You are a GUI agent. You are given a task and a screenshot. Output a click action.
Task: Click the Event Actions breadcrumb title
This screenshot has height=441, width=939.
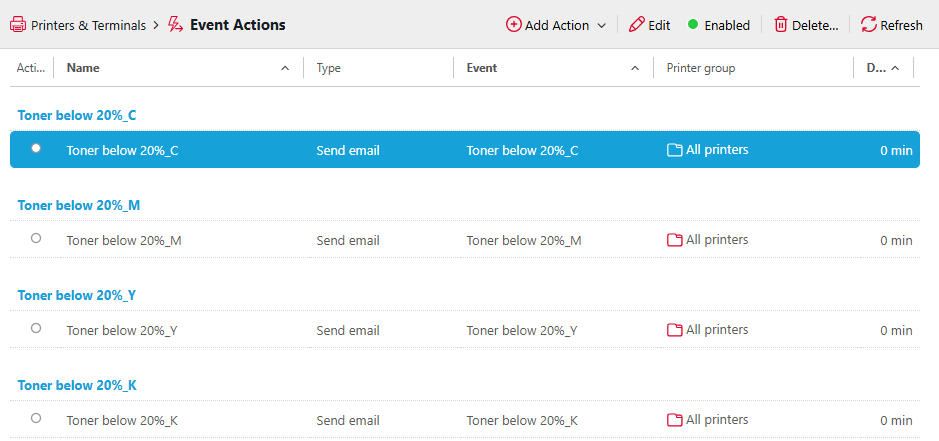tap(238, 25)
